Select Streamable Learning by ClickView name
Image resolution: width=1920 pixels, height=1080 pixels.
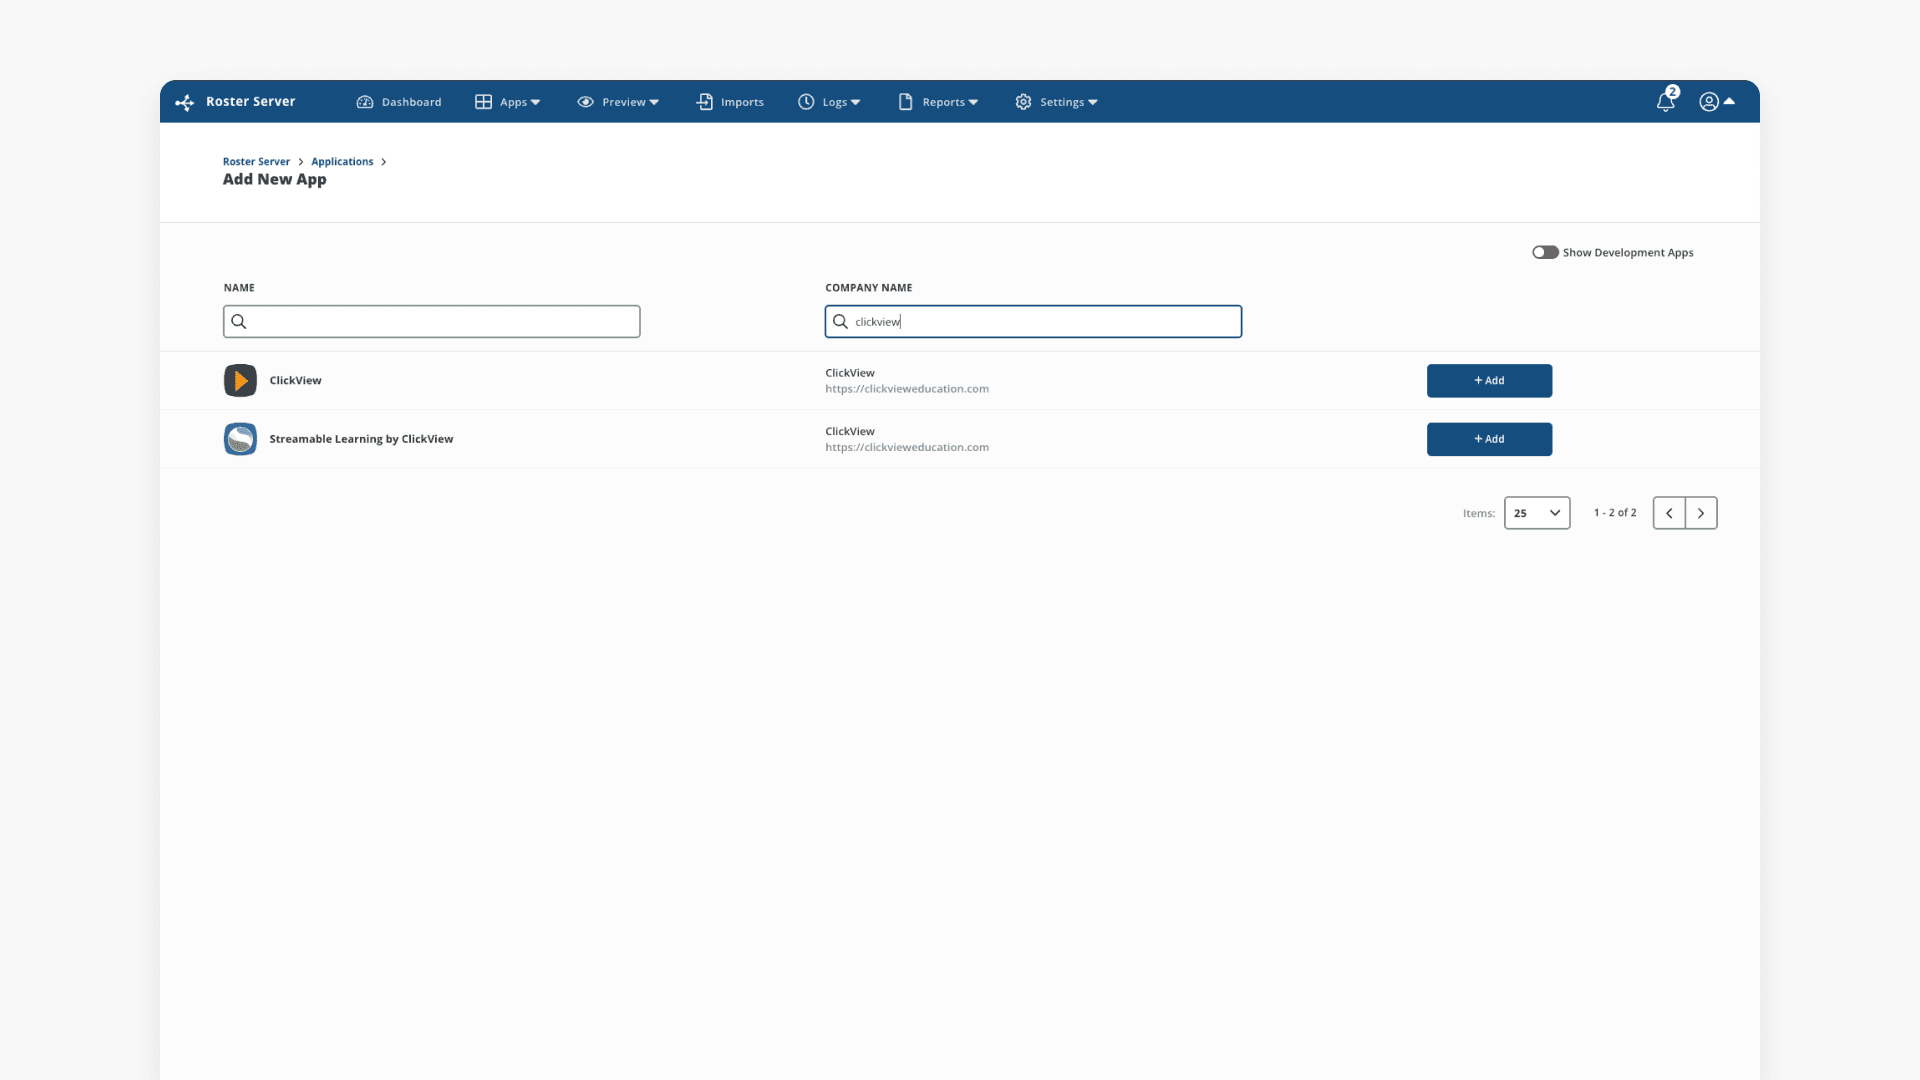click(x=361, y=439)
